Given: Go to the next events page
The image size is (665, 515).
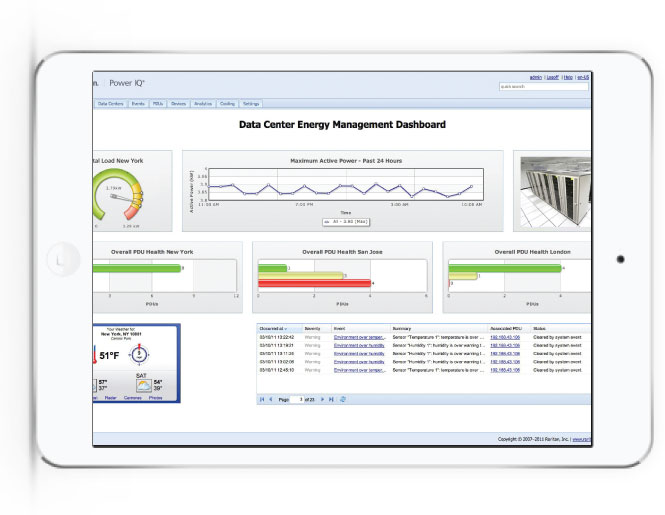Looking at the screenshot, I should coord(323,399).
